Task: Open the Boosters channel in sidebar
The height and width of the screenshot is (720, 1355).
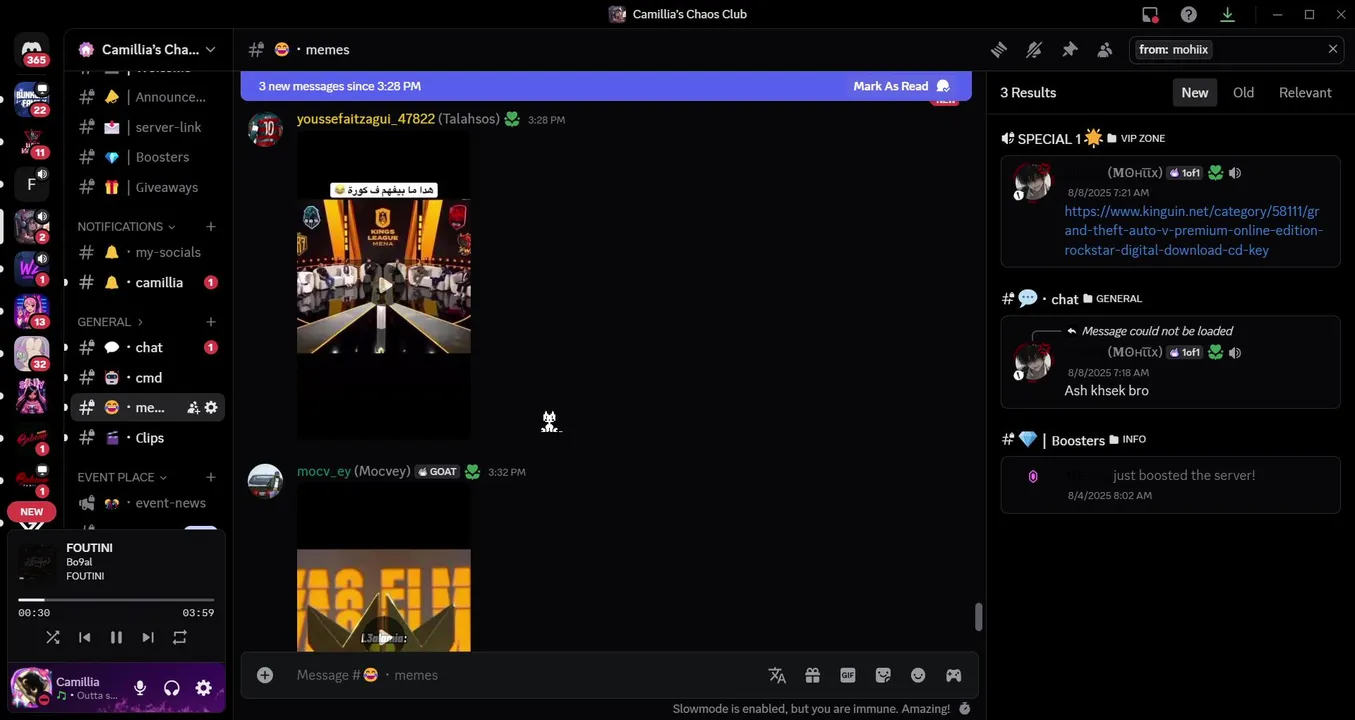Action: (148, 157)
